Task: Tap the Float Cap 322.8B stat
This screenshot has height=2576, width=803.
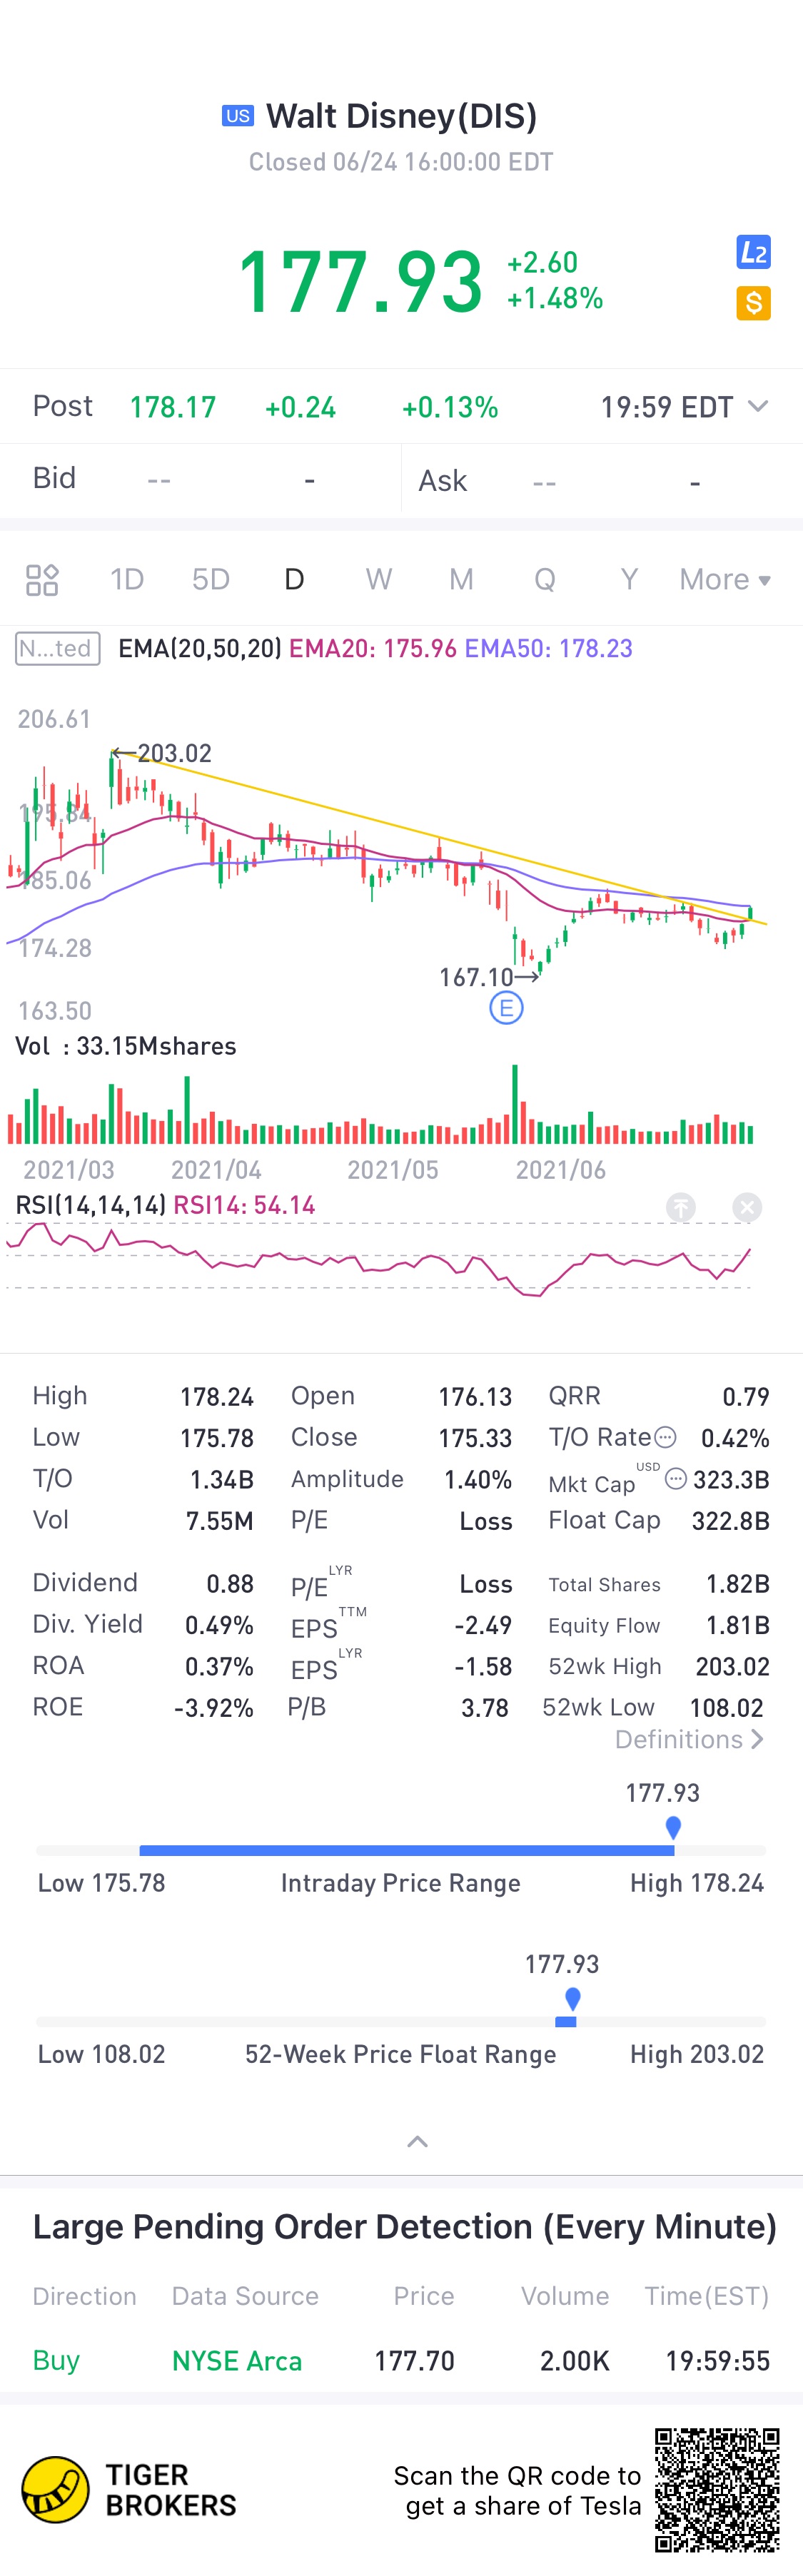Action: [x=659, y=1521]
